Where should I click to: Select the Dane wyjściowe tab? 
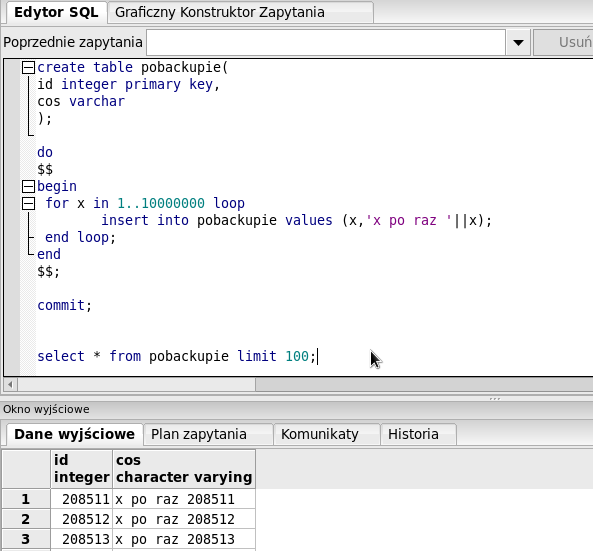coord(75,434)
